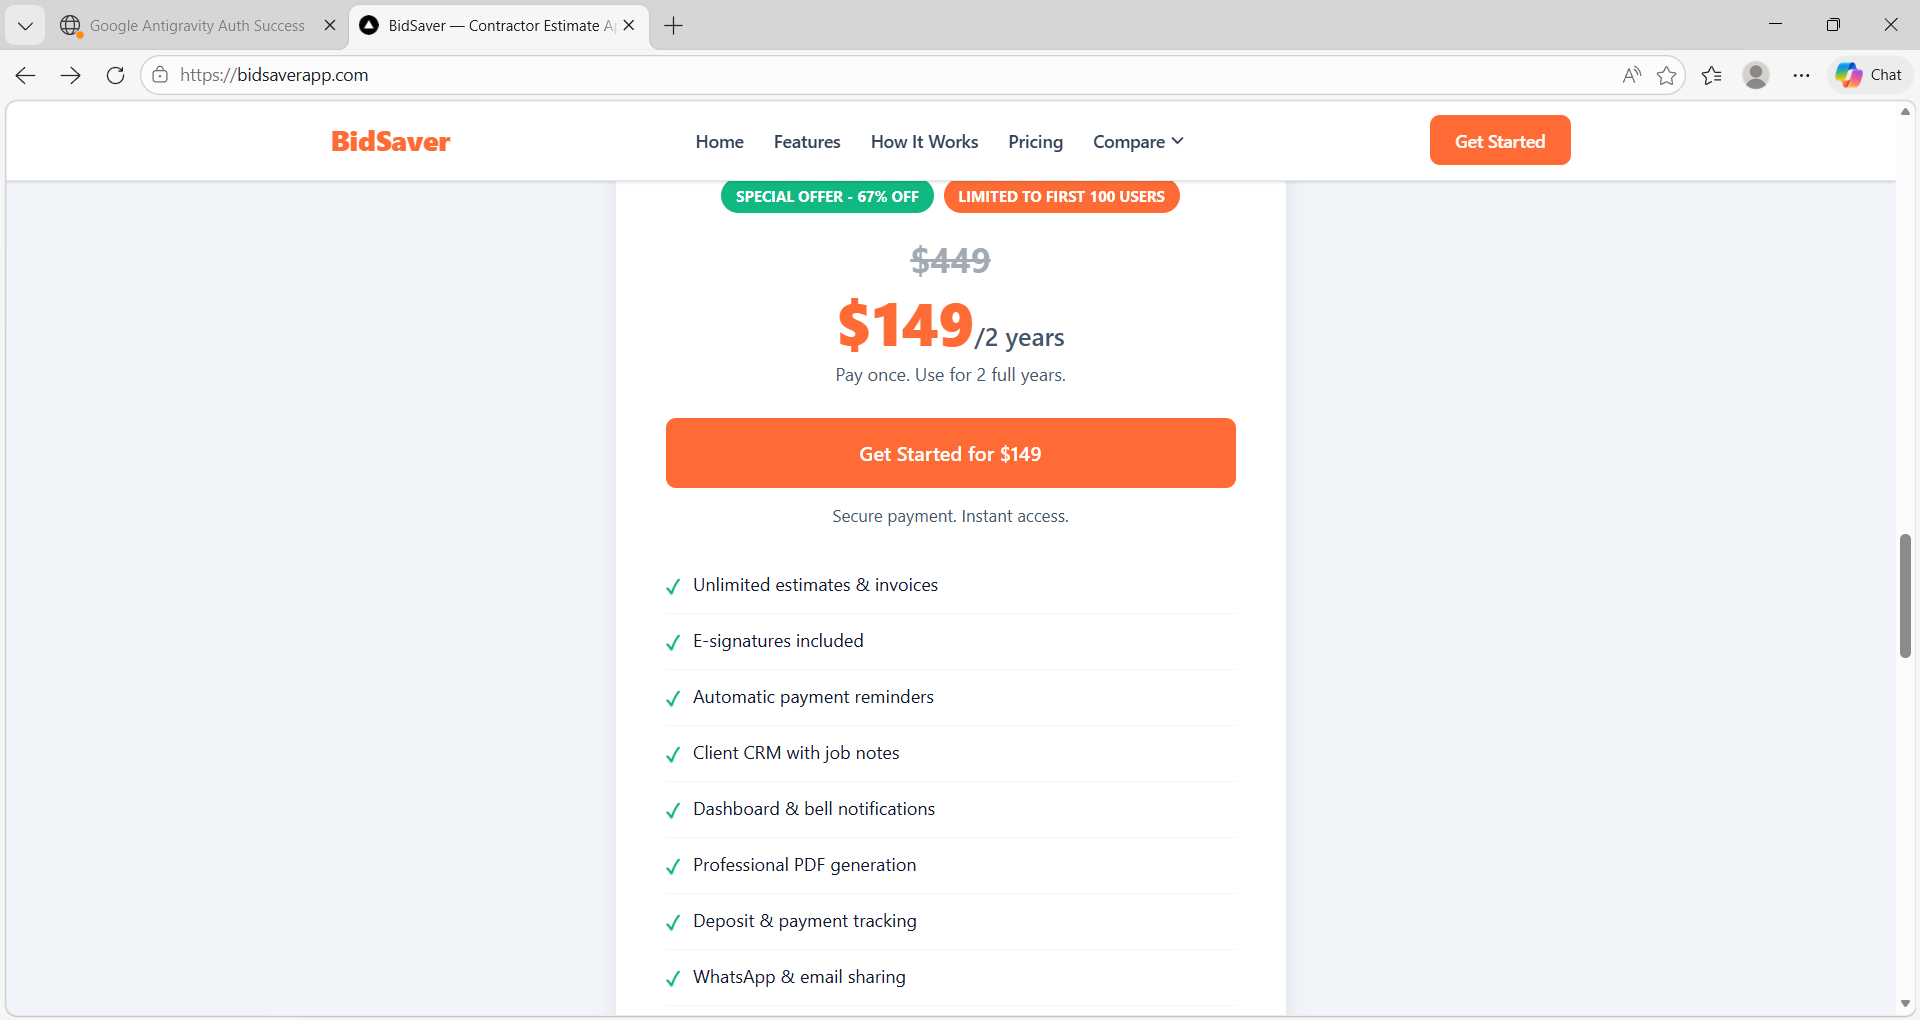The height and width of the screenshot is (1020, 1920).
Task: Open a new browser tab
Action: pyautogui.click(x=672, y=26)
